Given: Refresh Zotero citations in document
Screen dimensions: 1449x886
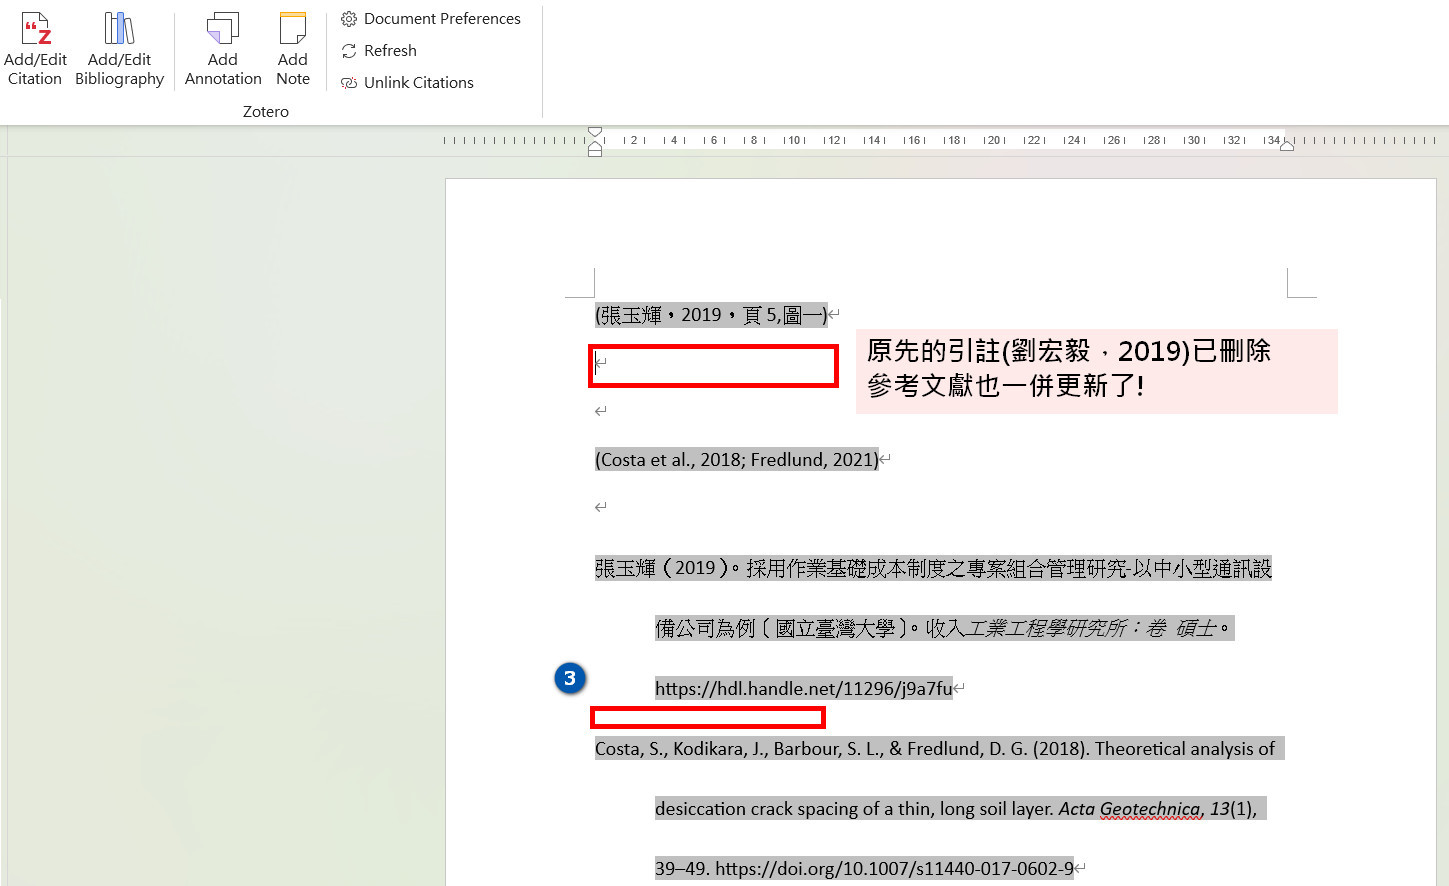Looking at the screenshot, I should click(x=379, y=51).
